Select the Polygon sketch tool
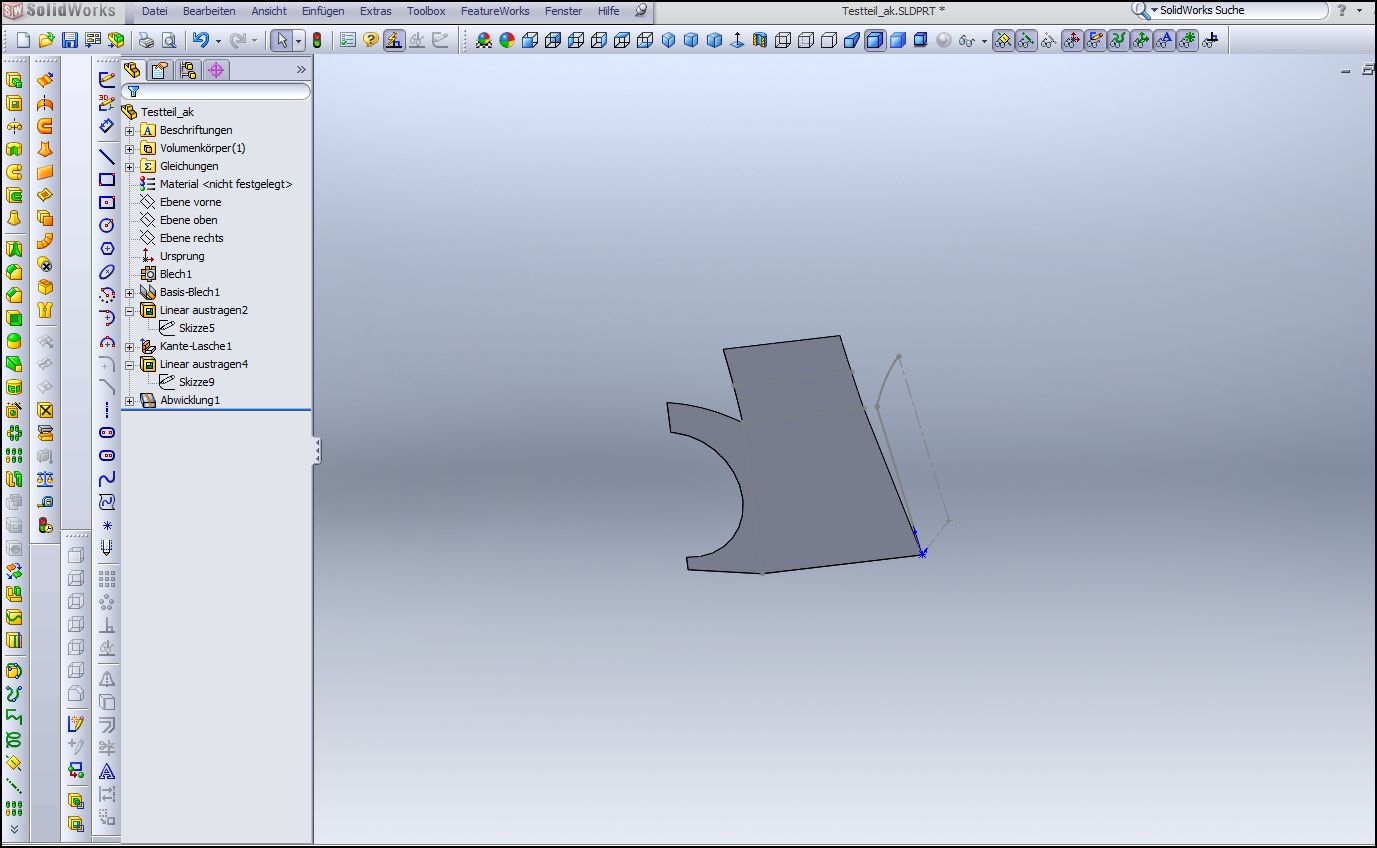Screen dimensions: 1377x848 click(107, 249)
